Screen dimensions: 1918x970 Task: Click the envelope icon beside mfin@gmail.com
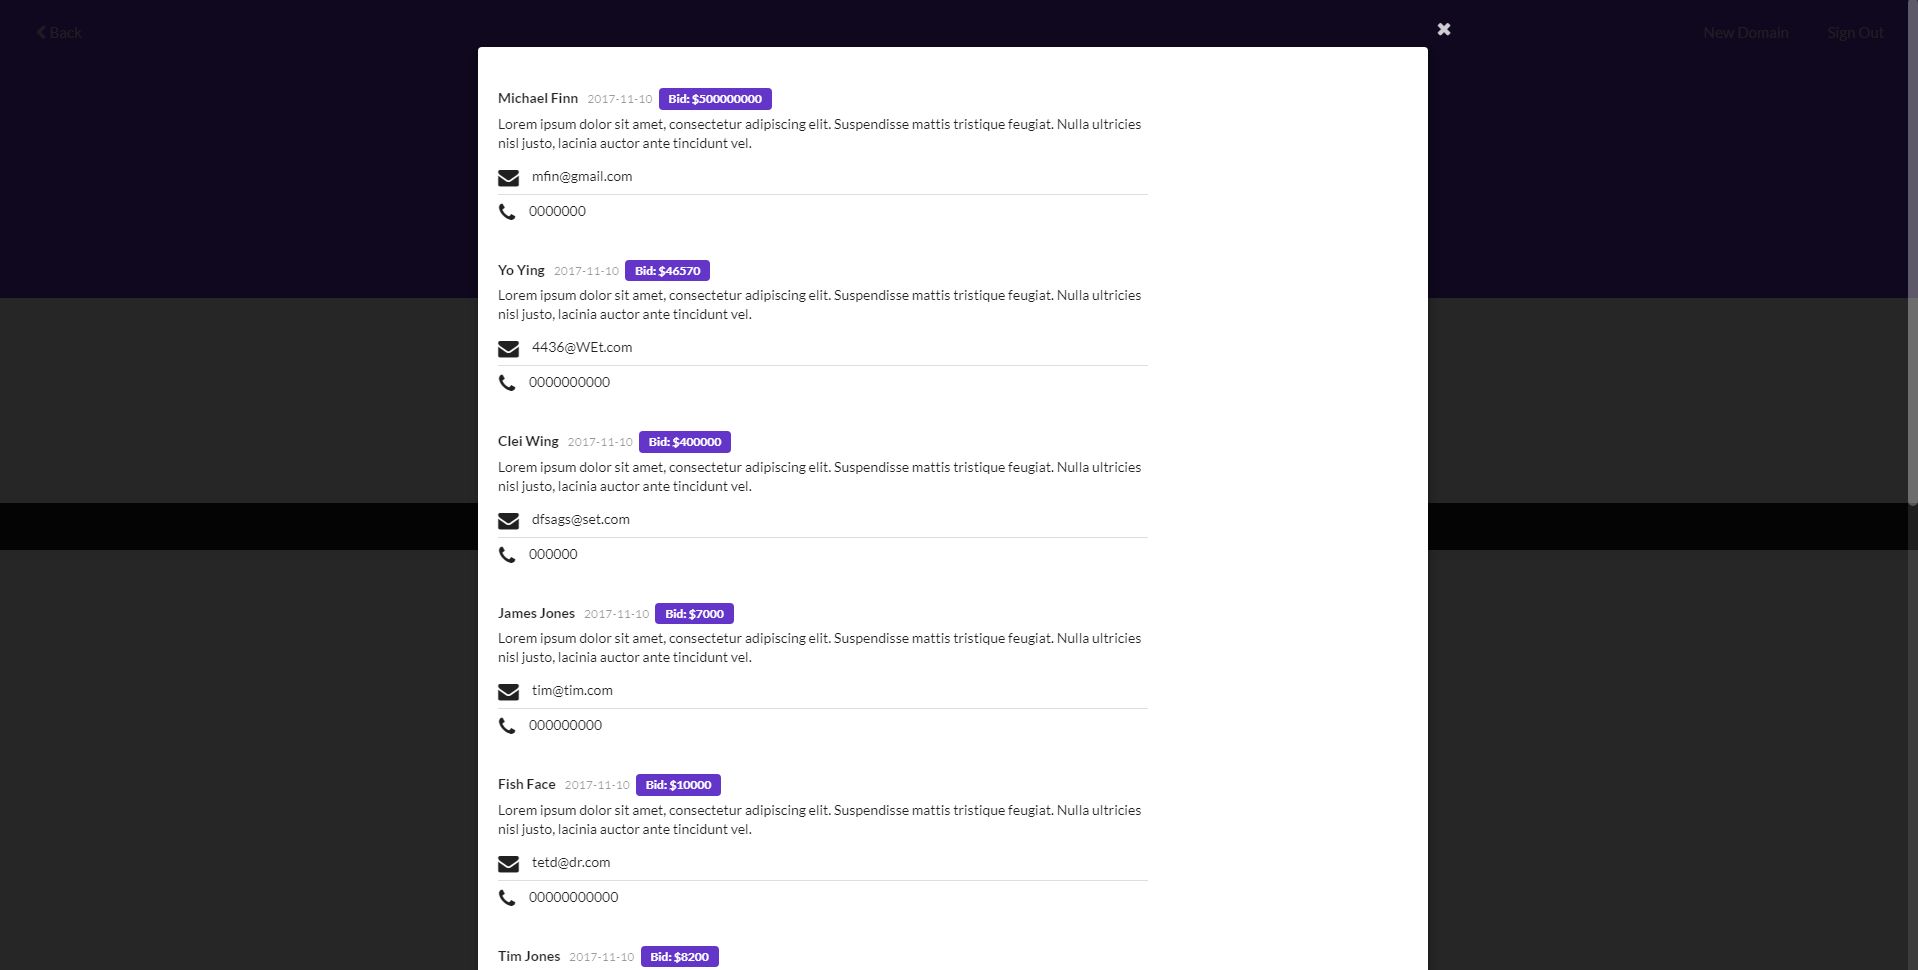[x=508, y=178]
